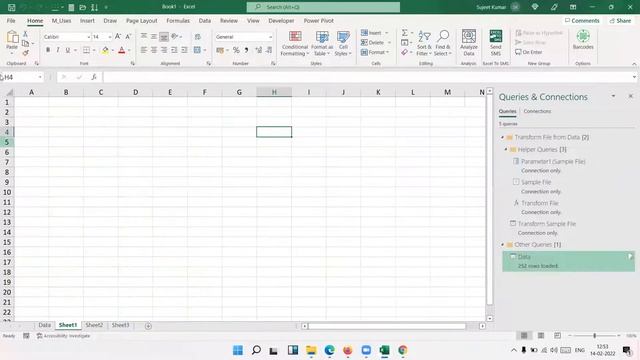Screen dimensions: 640x360
Task: Click the On Enter button in New Group
Action: coord(529,52)
